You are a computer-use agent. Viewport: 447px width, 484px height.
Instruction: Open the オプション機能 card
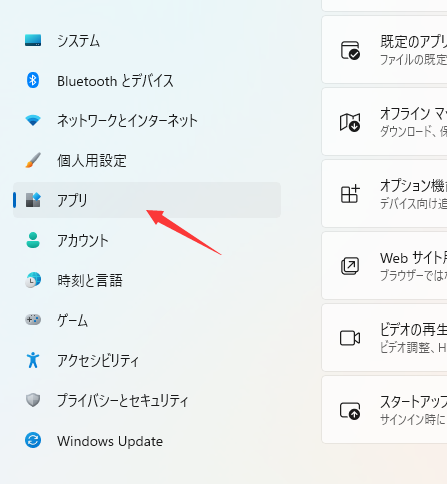point(384,194)
